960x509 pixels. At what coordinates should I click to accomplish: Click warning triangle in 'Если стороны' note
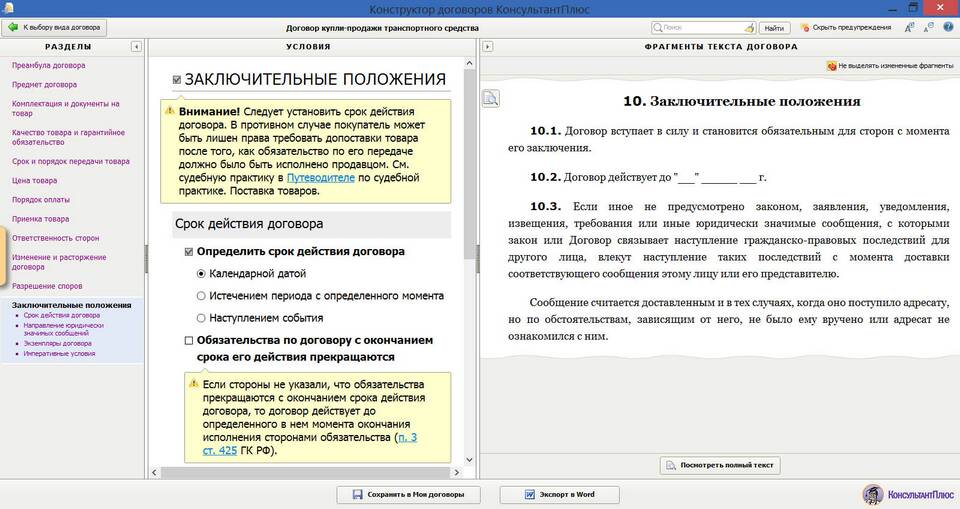pyautogui.click(x=193, y=383)
